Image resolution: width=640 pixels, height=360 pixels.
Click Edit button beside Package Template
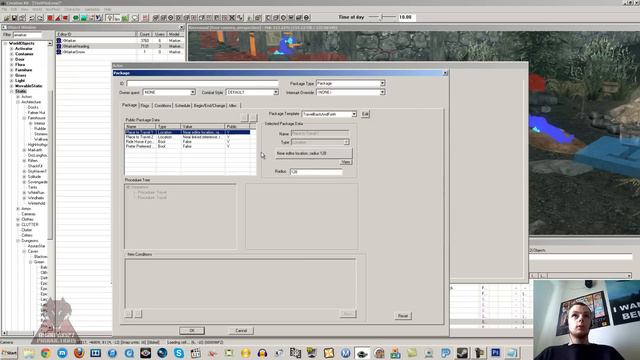(x=365, y=114)
